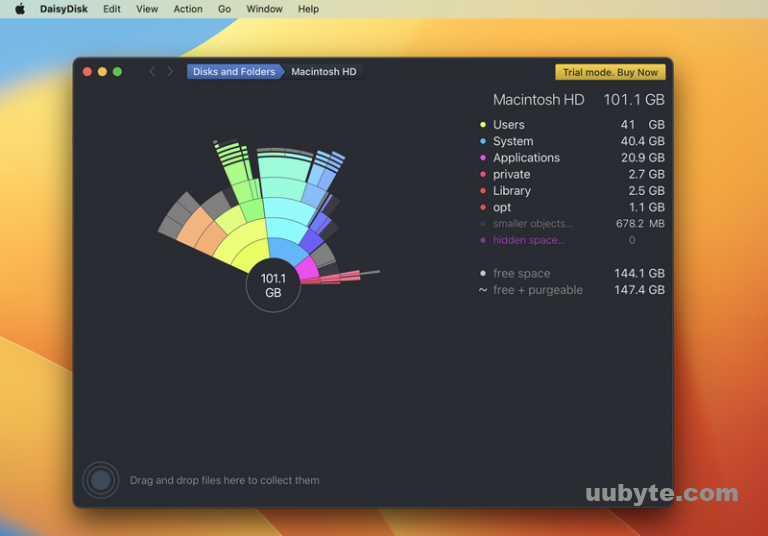Click the magenta Applications segment in sunburst
The width and height of the screenshot is (768, 536).
click(x=307, y=268)
